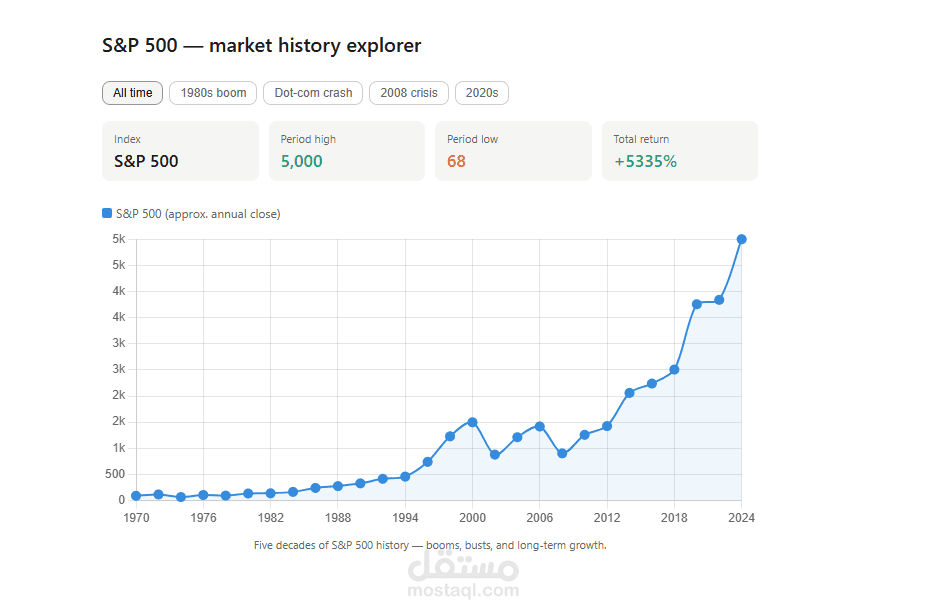
Task: Show the 2008 crisis period
Action: click(x=409, y=93)
